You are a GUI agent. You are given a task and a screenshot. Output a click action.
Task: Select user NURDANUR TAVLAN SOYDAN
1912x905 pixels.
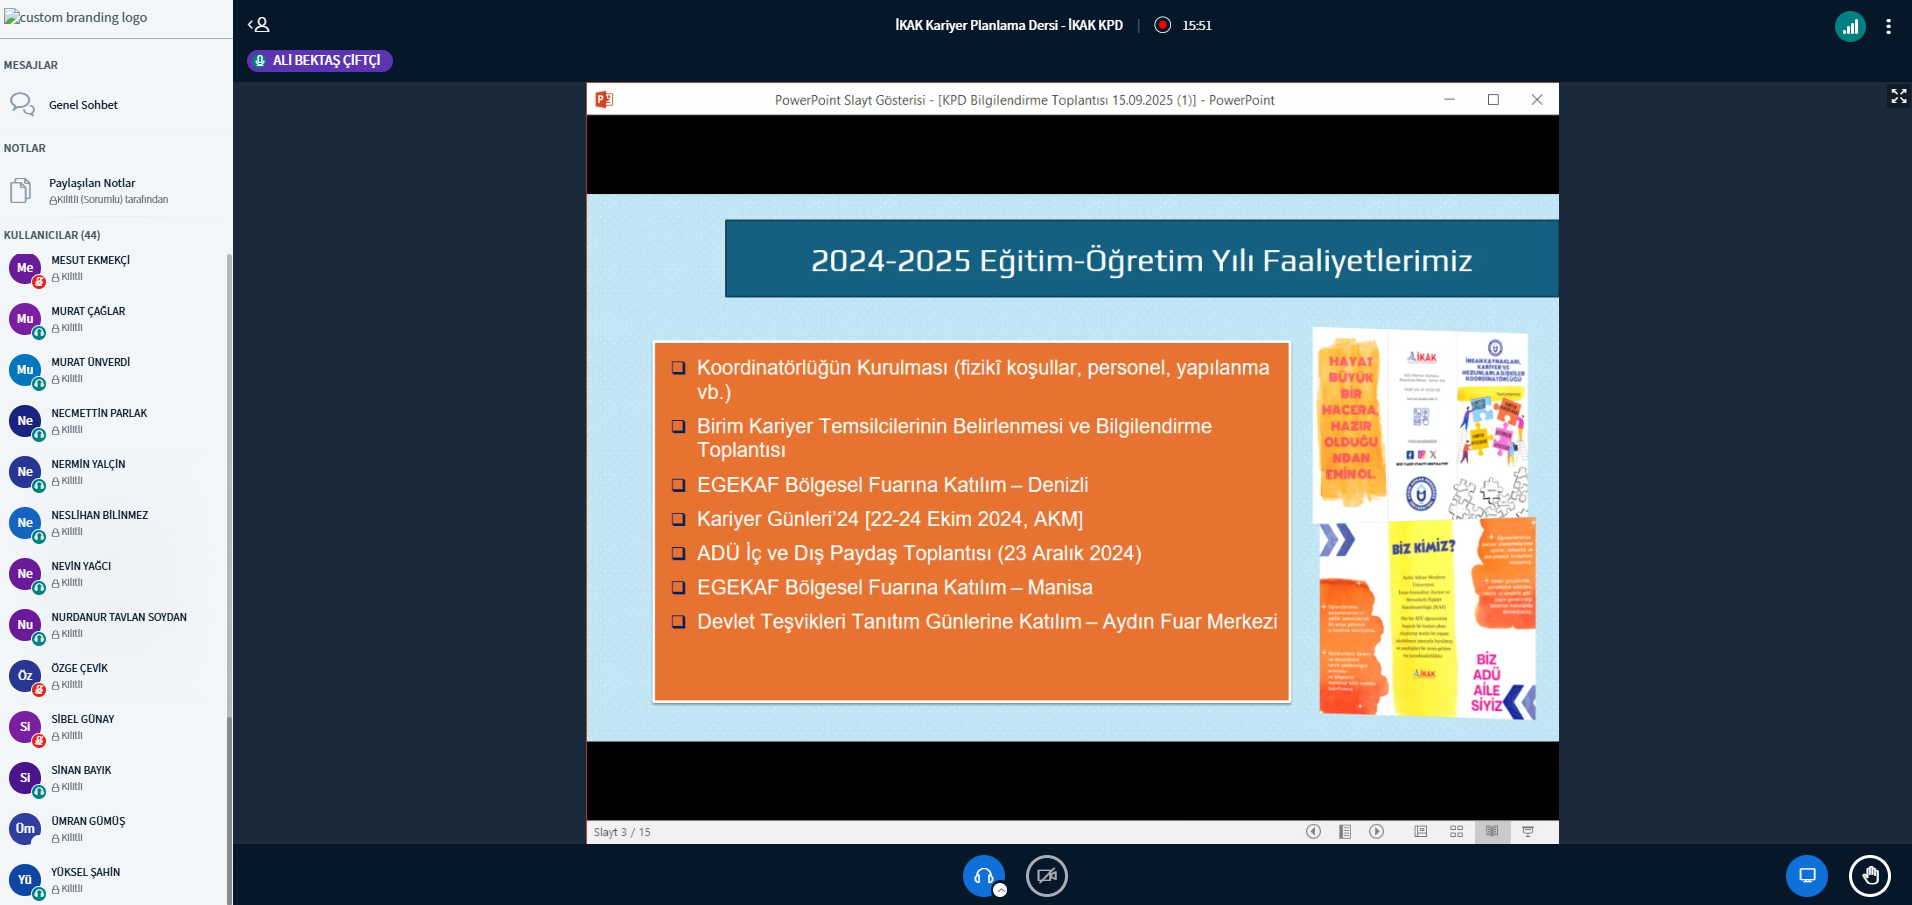(114, 625)
